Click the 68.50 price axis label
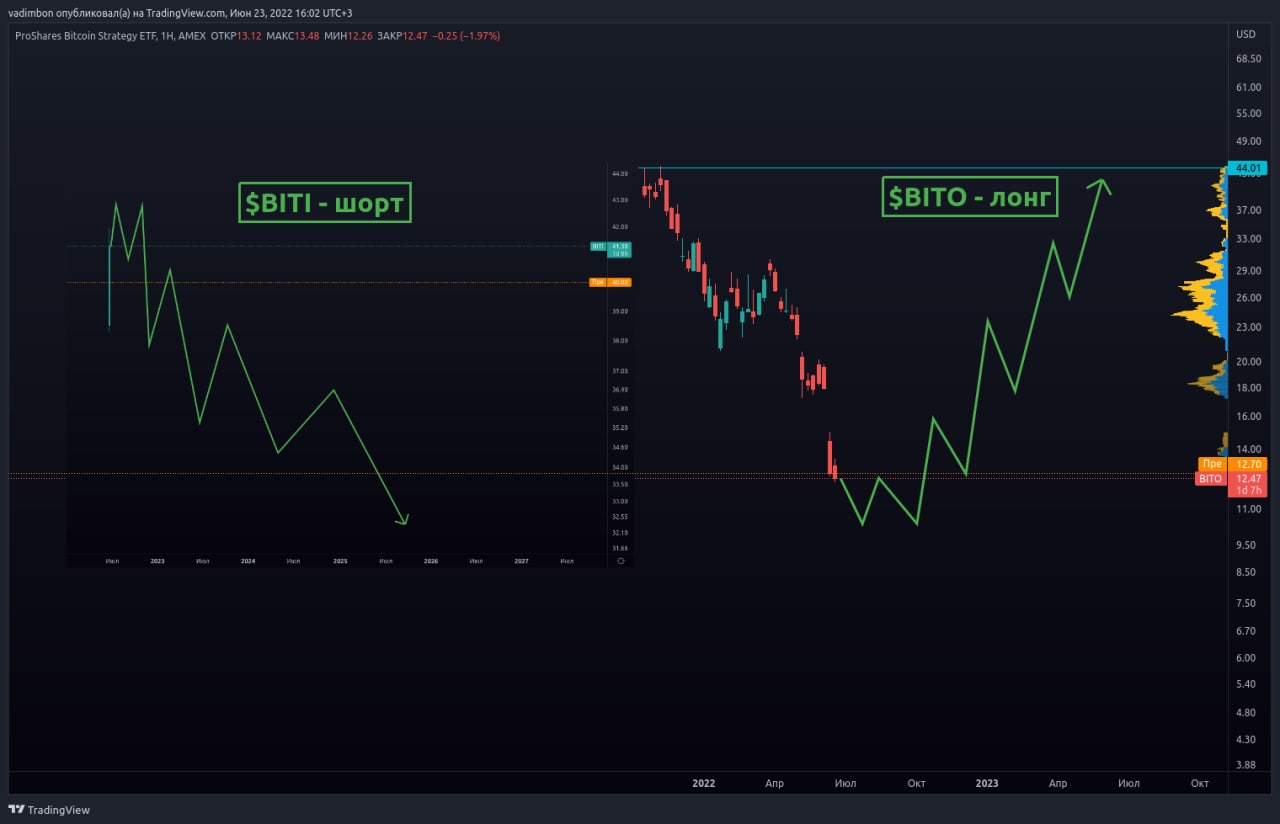The height and width of the screenshot is (824, 1280). (x=1250, y=59)
